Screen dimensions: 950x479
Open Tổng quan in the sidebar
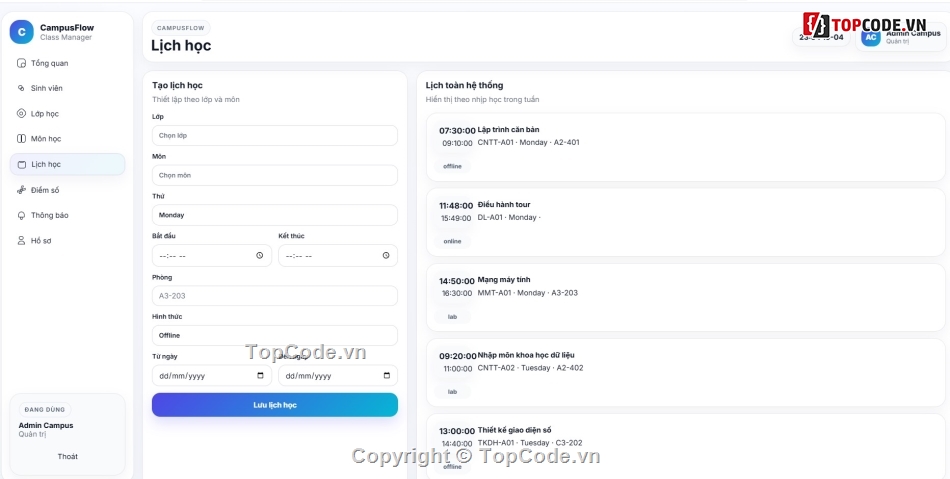click(x=67, y=63)
